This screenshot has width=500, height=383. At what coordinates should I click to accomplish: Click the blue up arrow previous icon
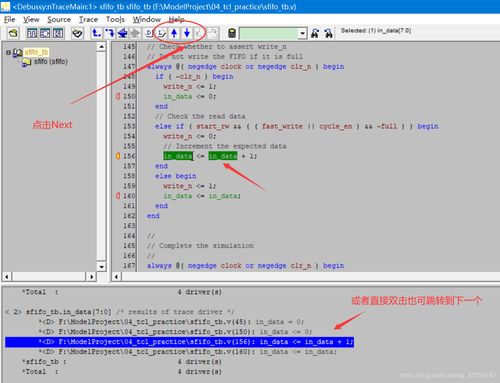pyautogui.click(x=174, y=33)
